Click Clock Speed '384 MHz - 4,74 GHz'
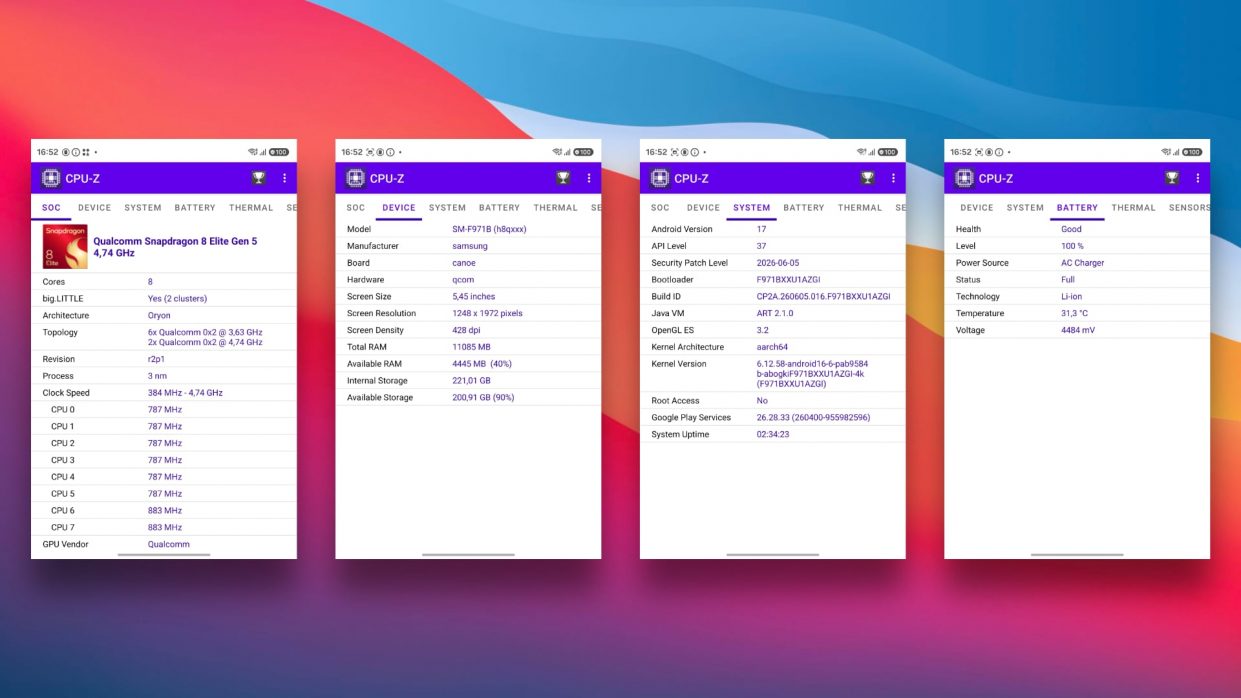The height and width of the screenshot is (698, 1241). tap(185, 393)
